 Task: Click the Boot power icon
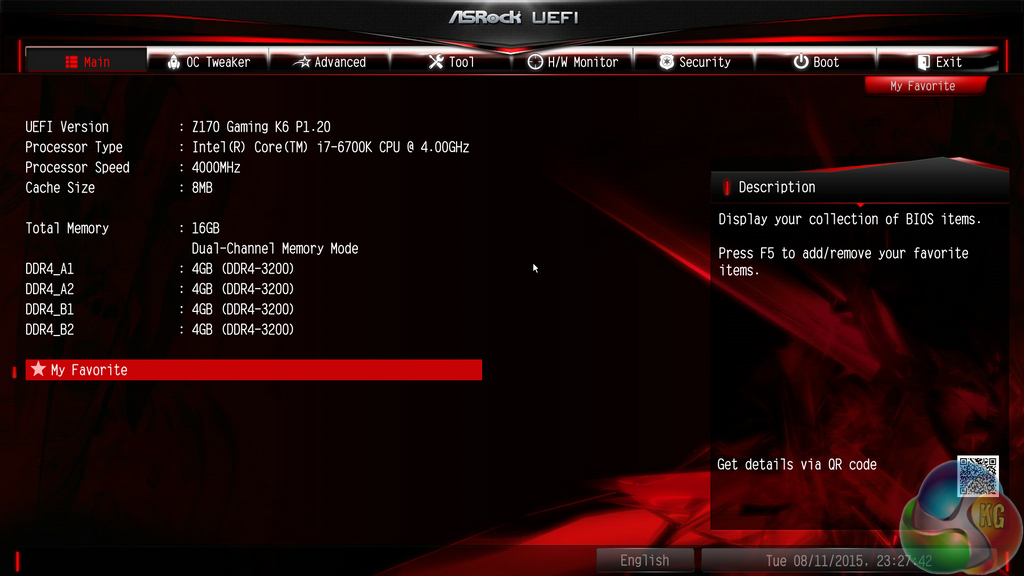(801, 62)
